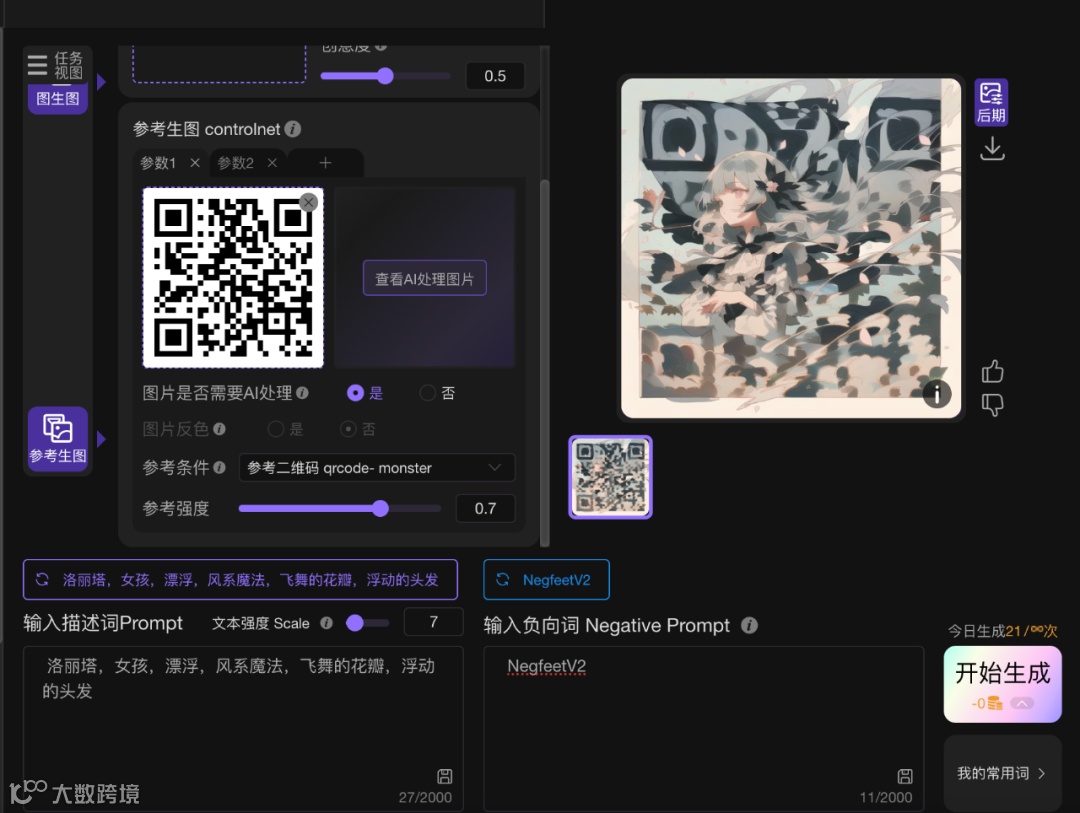
Task: Open 我的常用词 list
Action: coord(1002,773)
